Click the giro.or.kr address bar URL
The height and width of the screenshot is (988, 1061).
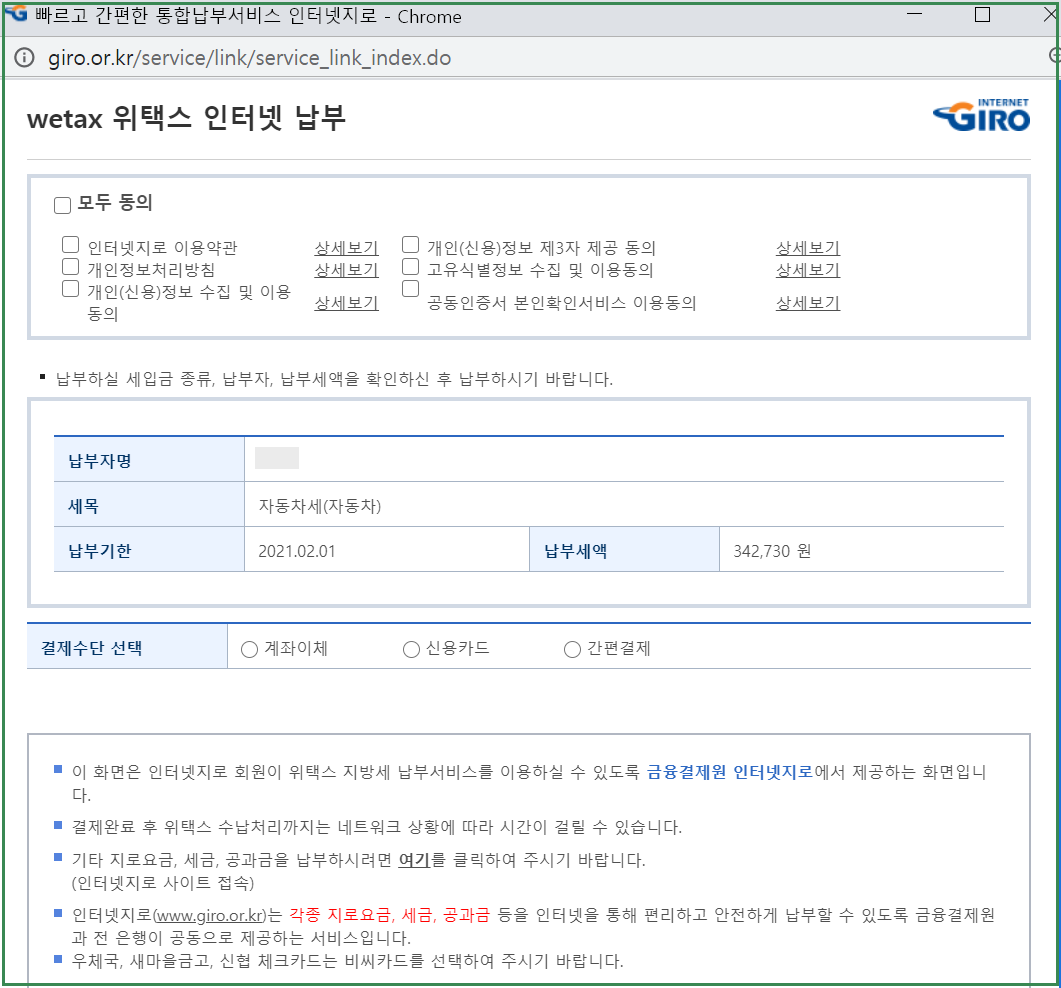250,58
